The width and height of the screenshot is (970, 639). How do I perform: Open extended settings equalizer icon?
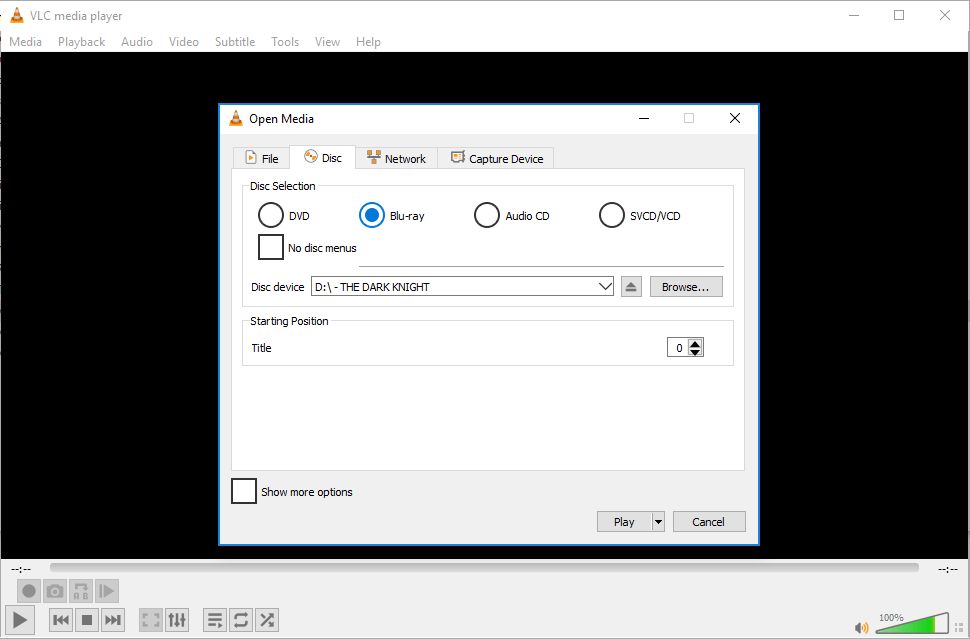click(177, 620)
